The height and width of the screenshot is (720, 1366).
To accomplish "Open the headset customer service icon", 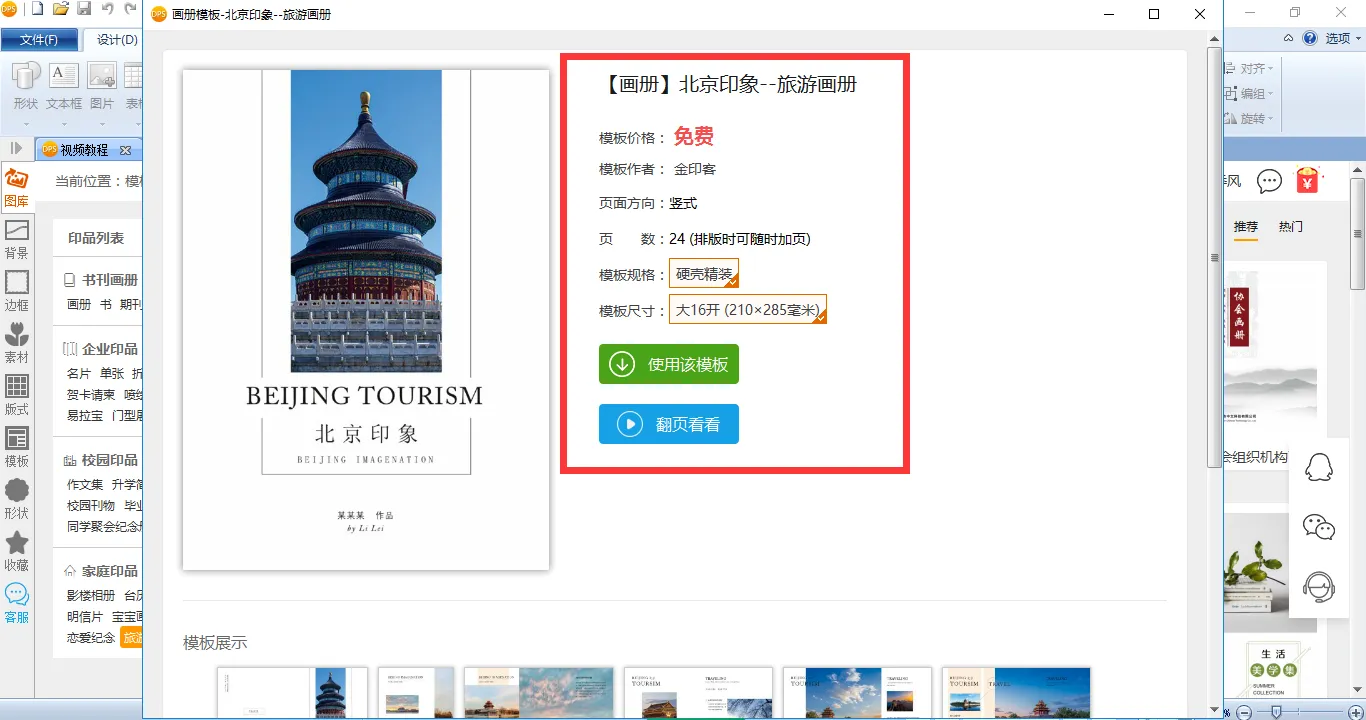I will (1320, 587).
